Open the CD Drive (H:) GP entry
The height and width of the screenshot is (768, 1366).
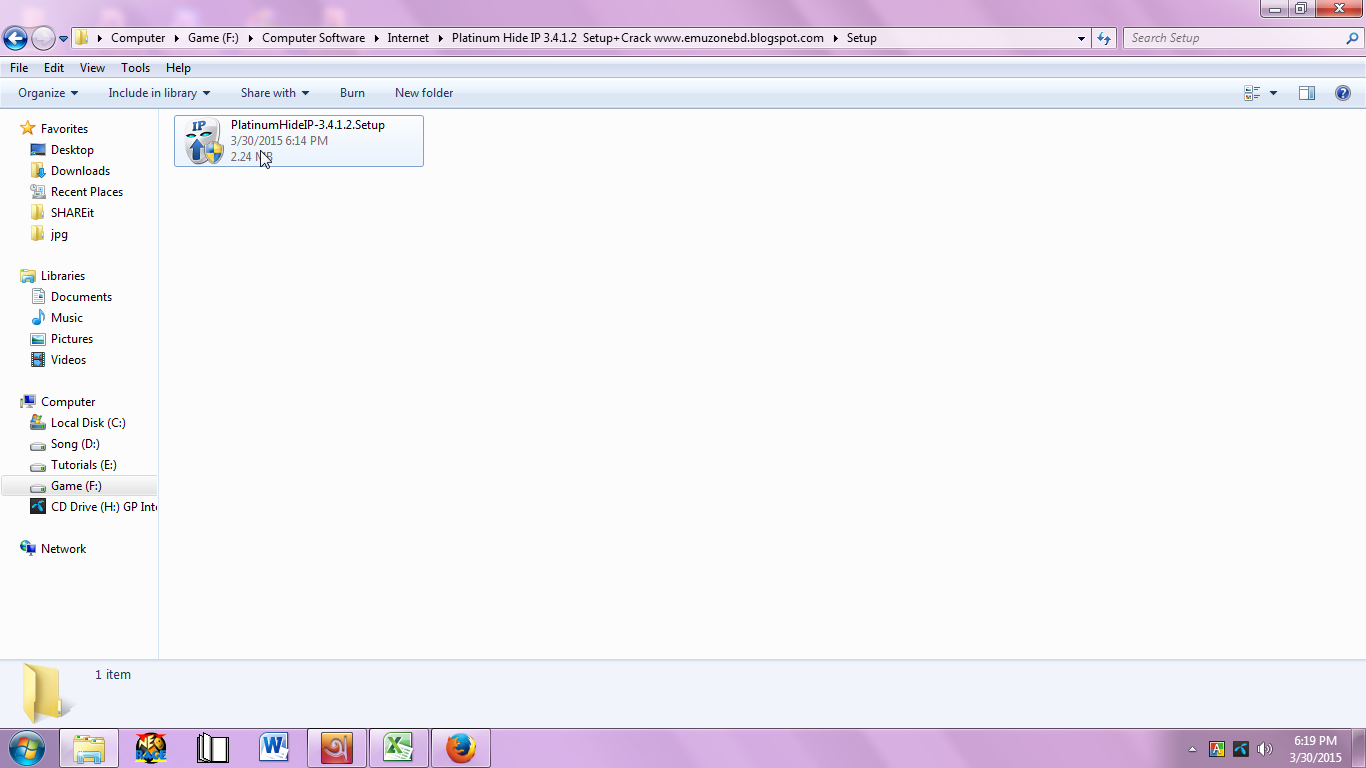point(93,507)
